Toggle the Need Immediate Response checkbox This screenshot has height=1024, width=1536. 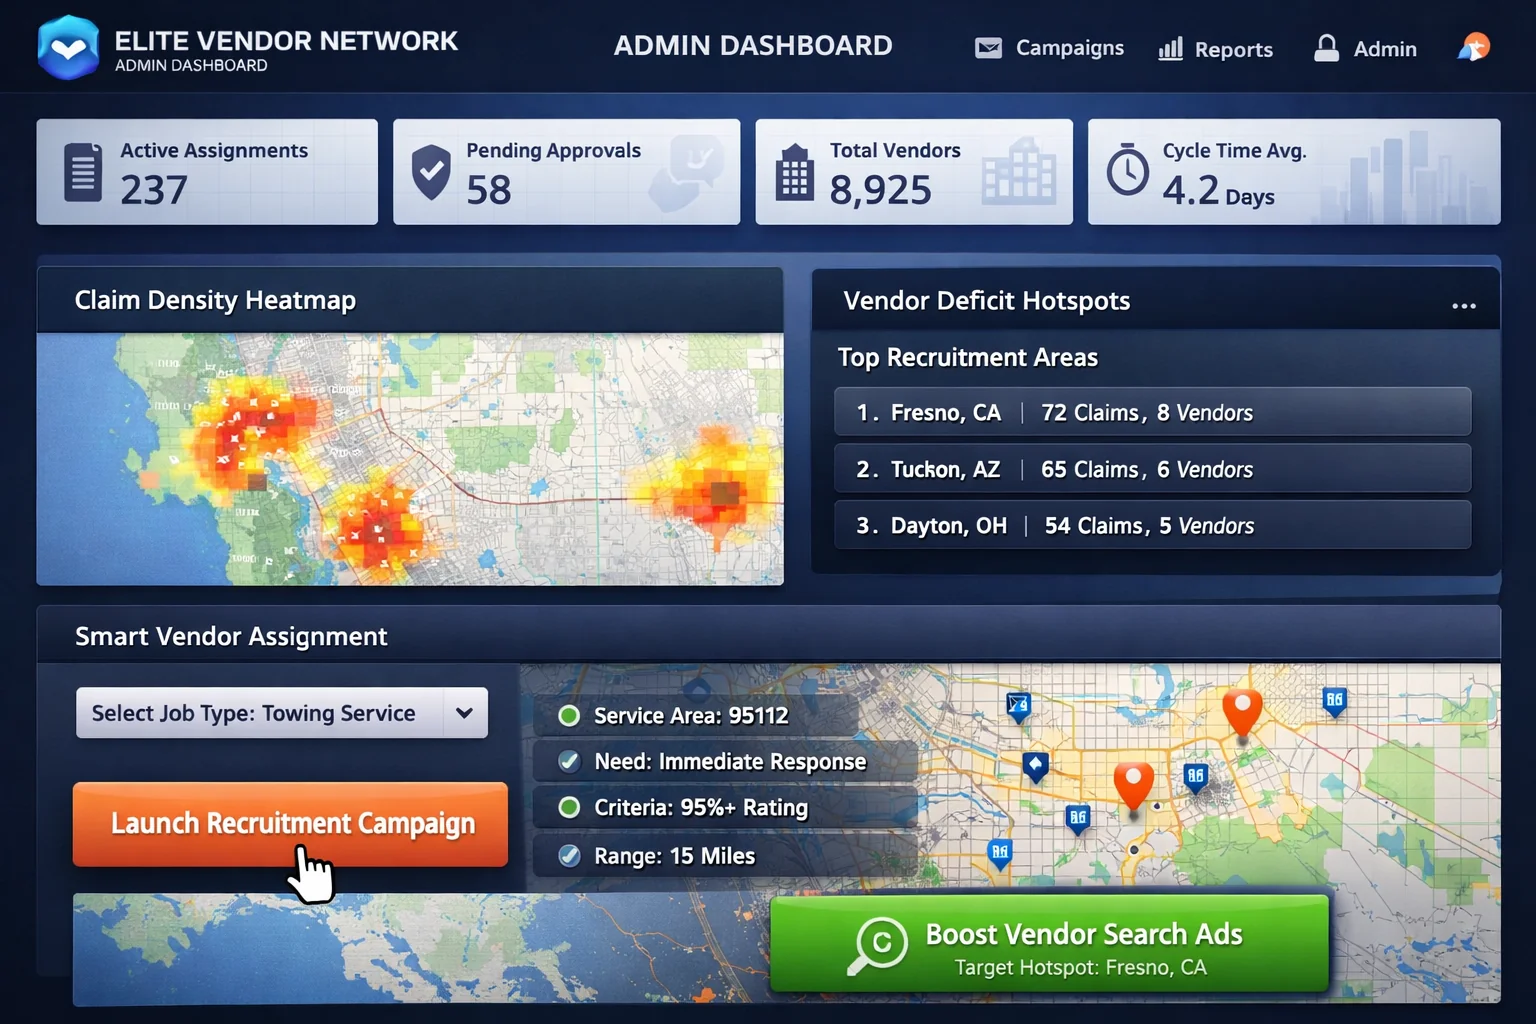(x=569, y=761)
